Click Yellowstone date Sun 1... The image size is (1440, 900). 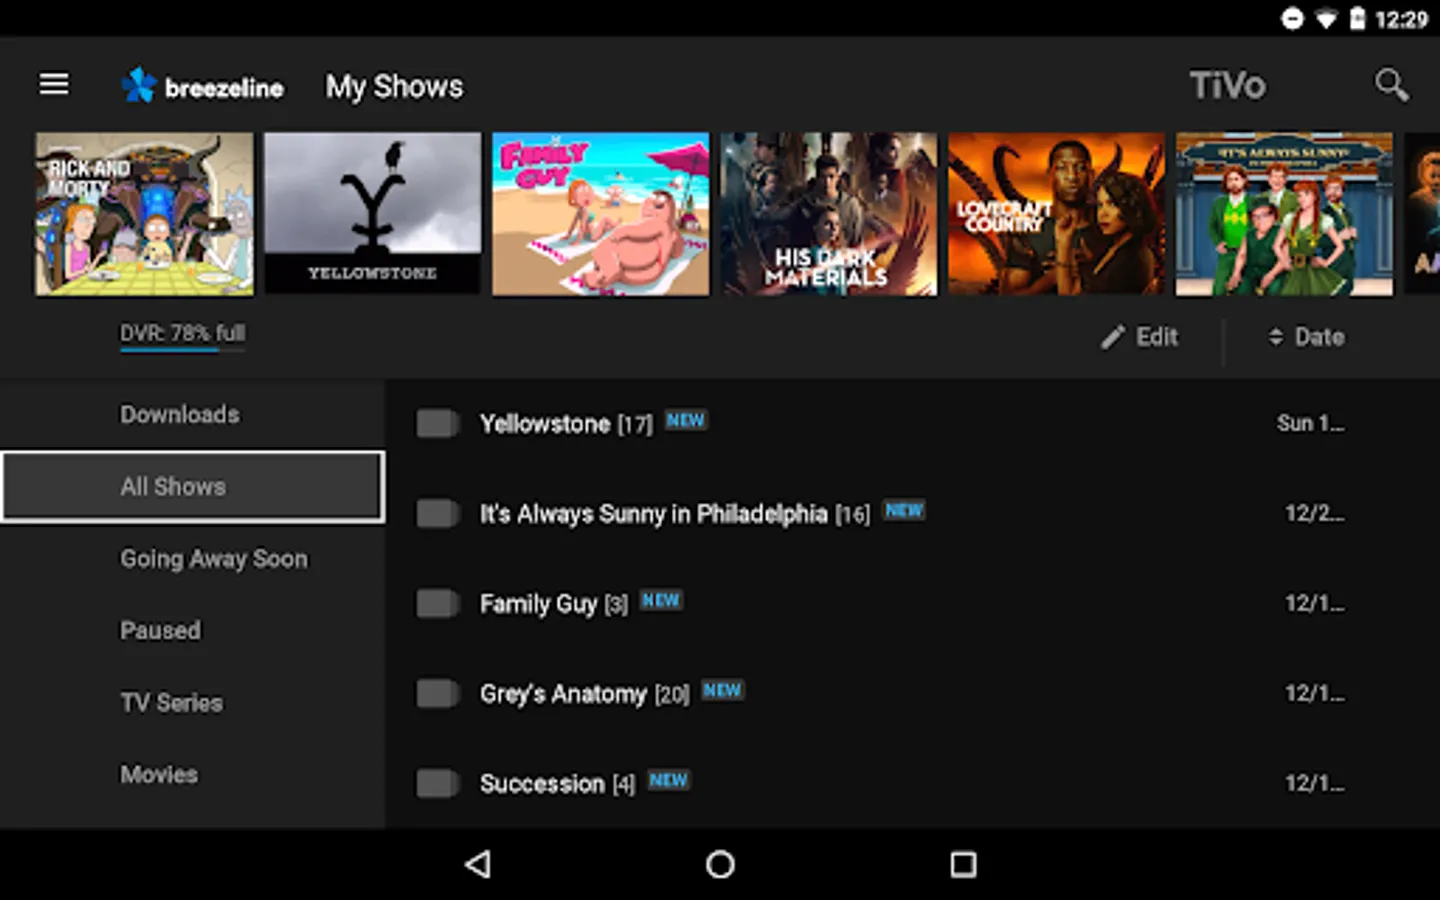tap(1310, 423)
